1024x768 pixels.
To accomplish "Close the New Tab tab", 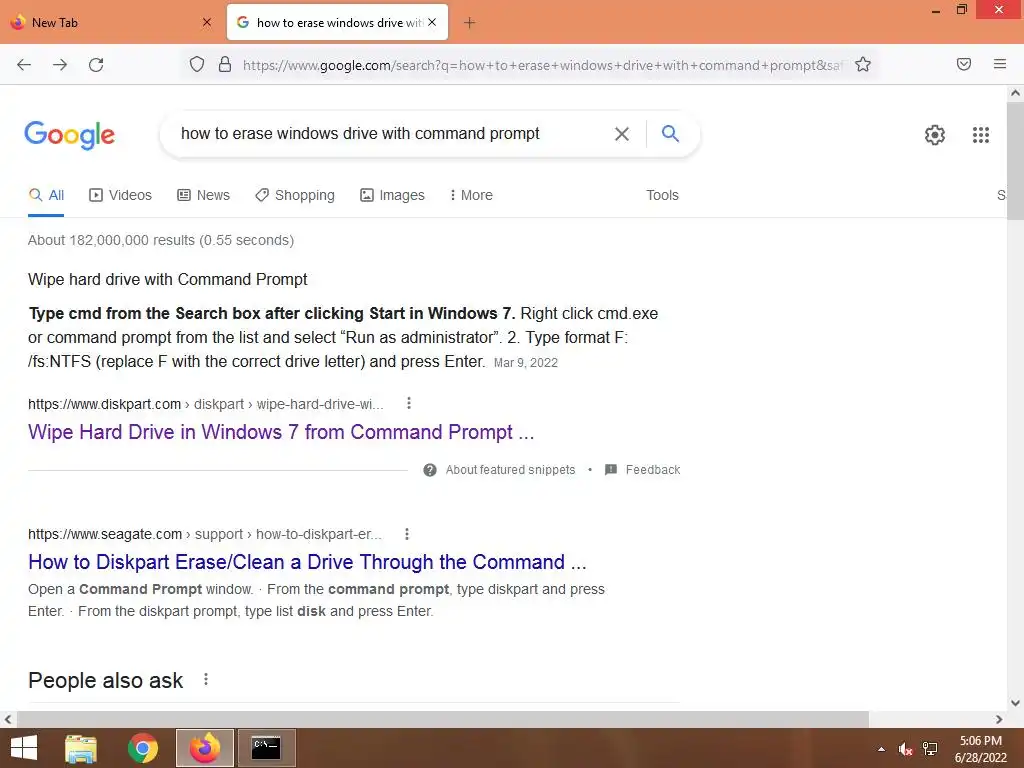I will click(207, 22).
